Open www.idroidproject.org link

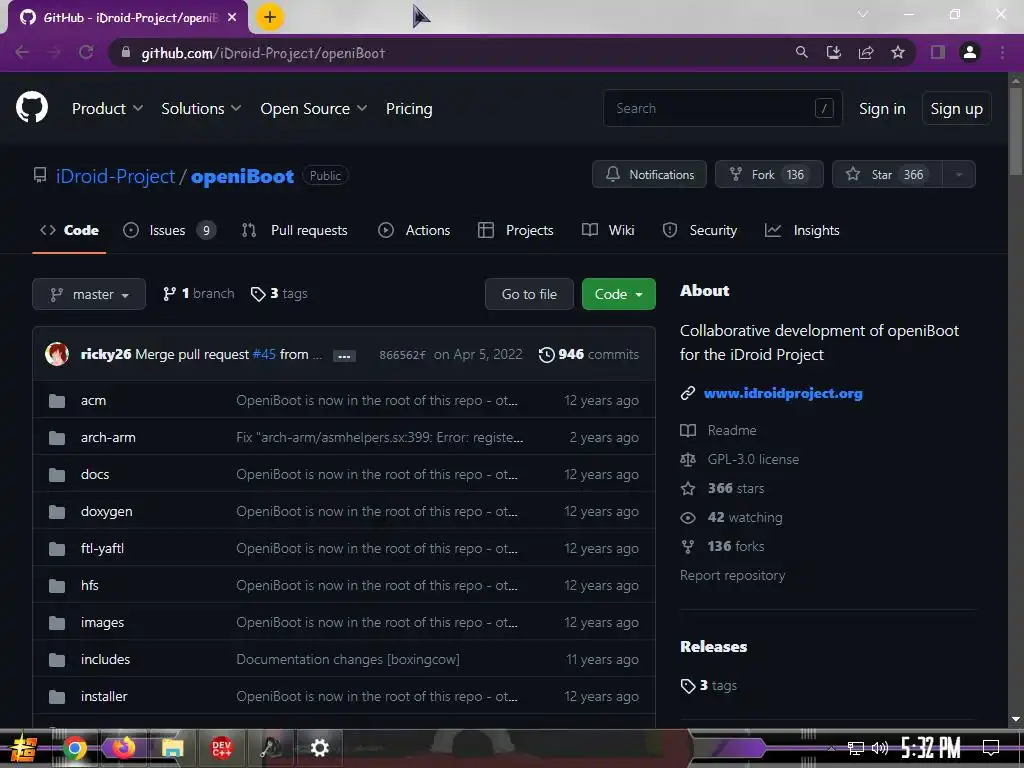783,393
